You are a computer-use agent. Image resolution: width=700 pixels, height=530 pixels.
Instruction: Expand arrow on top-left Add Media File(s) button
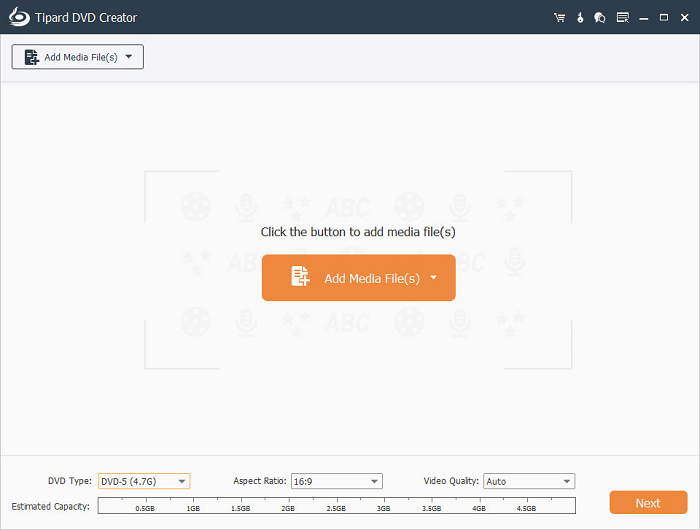pos(129,57)
